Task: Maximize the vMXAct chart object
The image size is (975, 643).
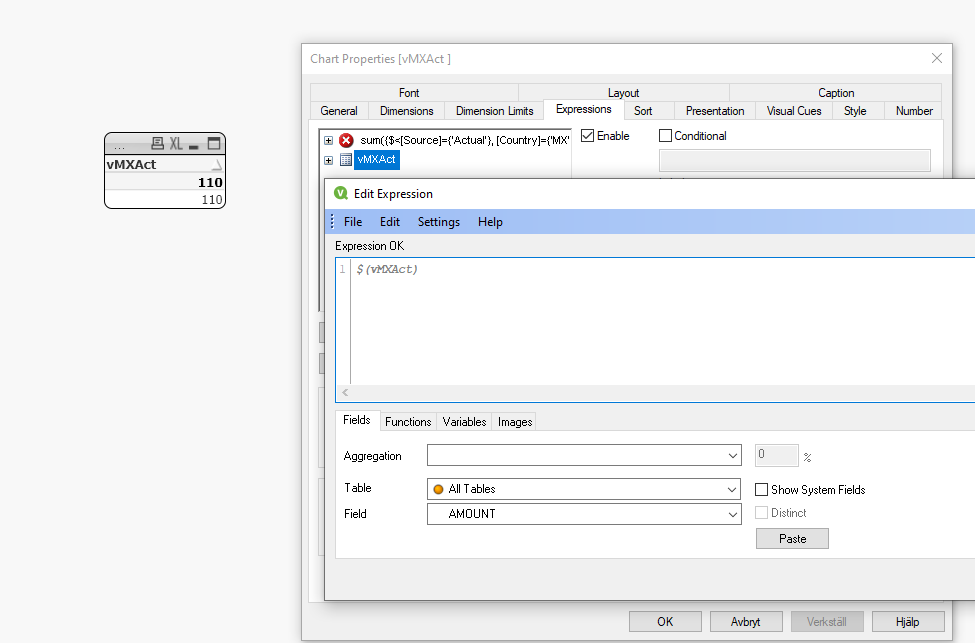Action: point(213,144)
